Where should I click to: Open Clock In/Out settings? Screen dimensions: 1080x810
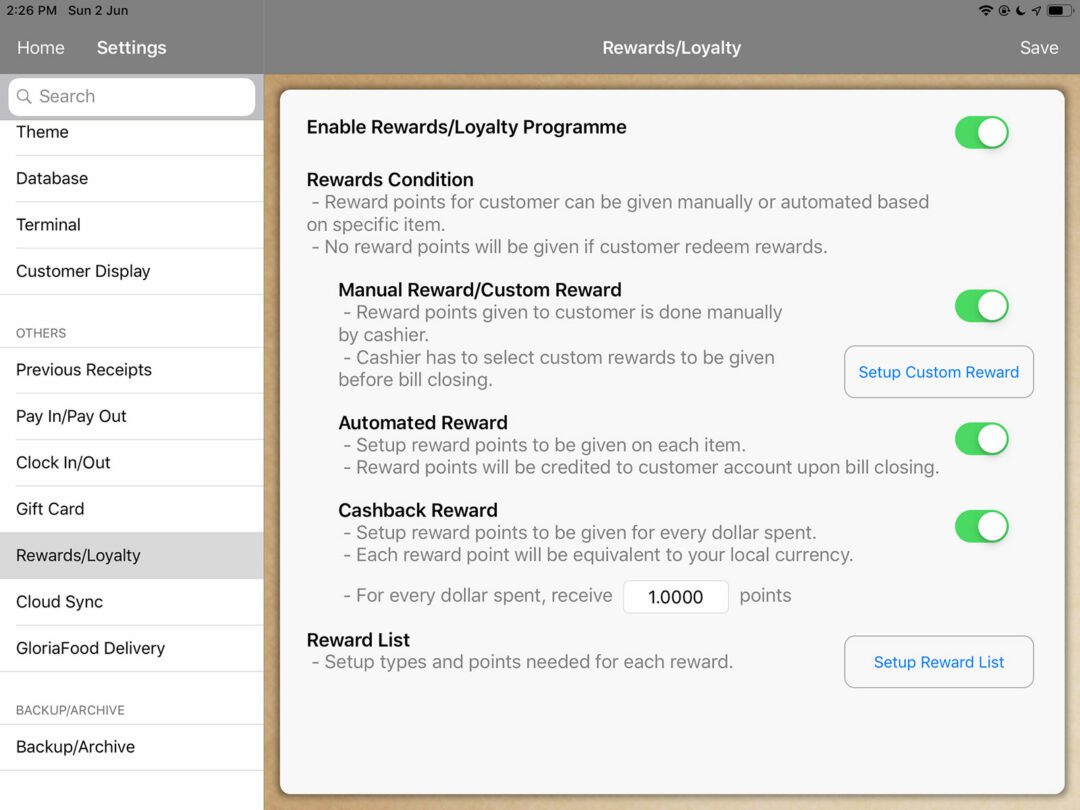click(x=63, y=463)
